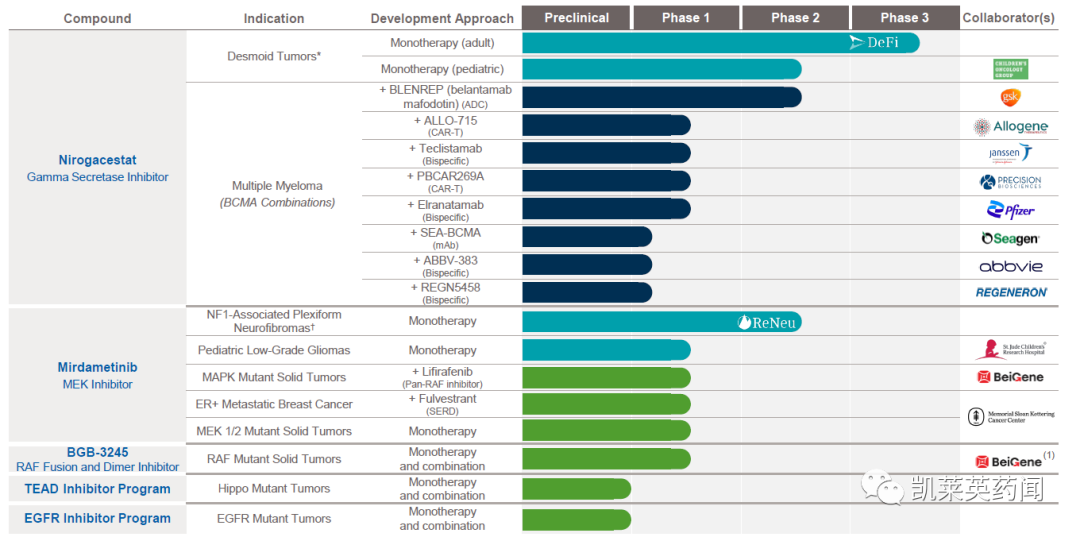Click MAPK Mutant Solid Tumors indication
Image resolution: width=1080 pixels, height=537 pixels.
pos(274,377)
